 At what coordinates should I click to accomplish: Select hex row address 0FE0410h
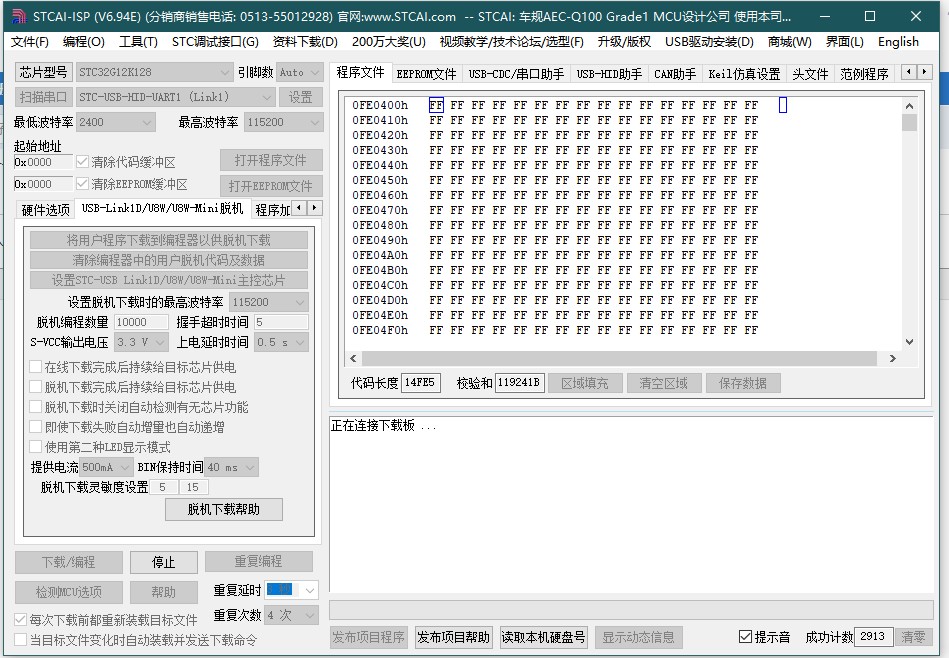[x=380, y=120]
